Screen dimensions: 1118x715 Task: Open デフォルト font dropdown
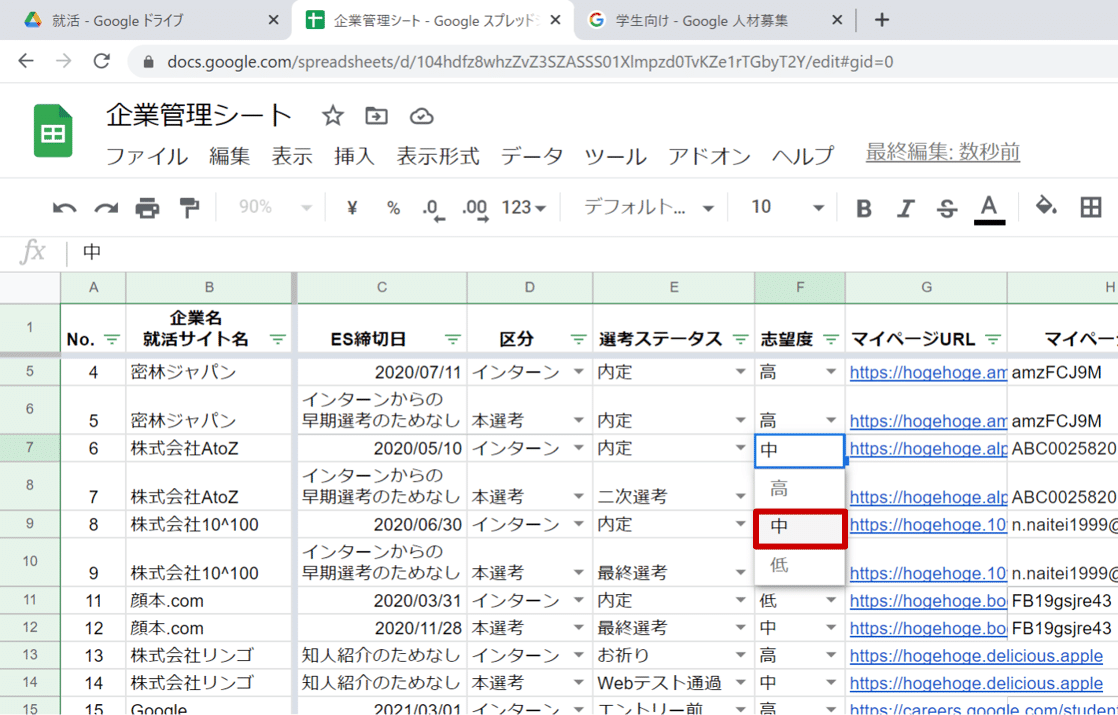point(648,207)
